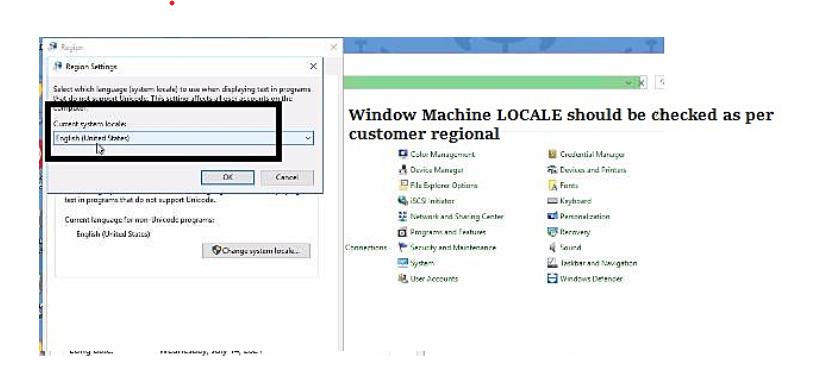Open the Devices and Printers icon
Image resolution: width=822 pixels, height=385 pixels.
click(552, 170)
